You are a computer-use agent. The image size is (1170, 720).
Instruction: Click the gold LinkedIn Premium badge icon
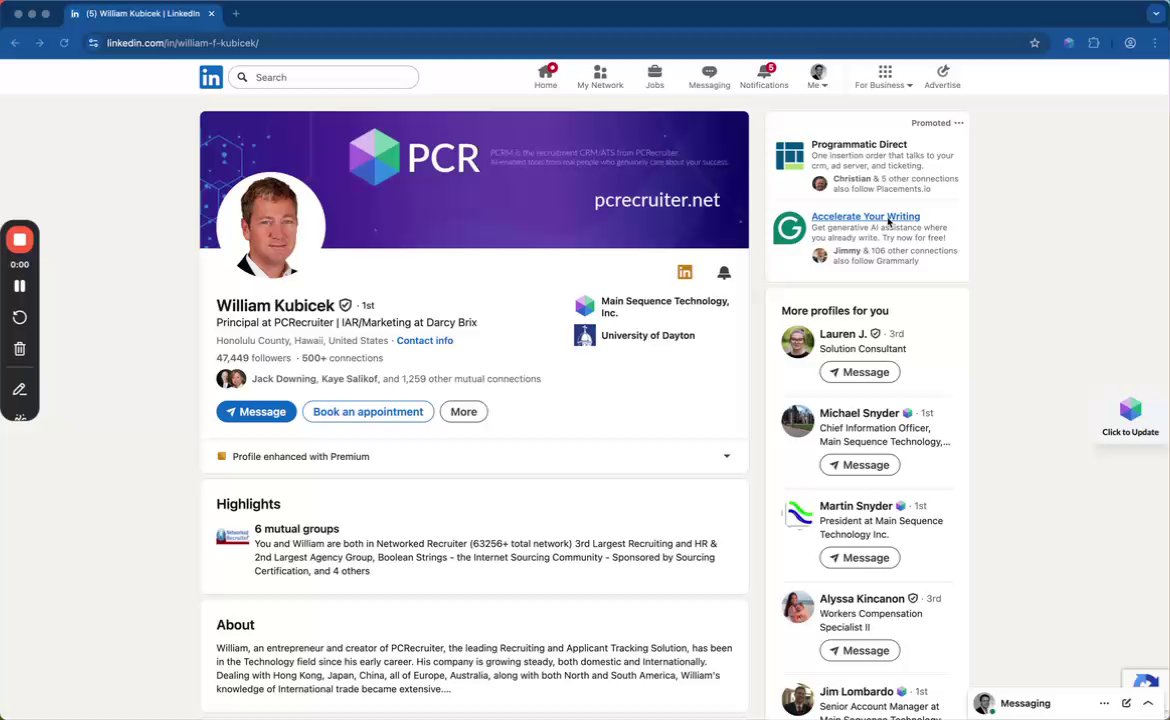[x=685, y=272]
